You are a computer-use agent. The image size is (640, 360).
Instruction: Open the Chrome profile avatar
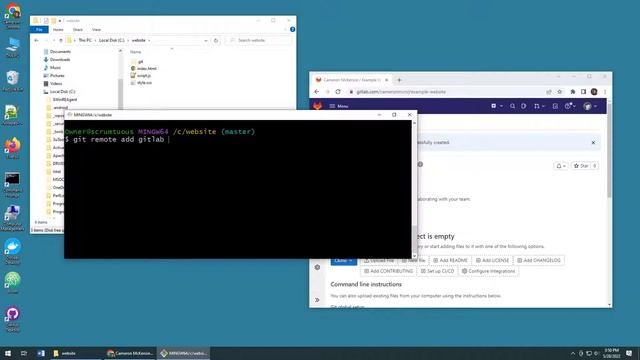pos(594,92)
